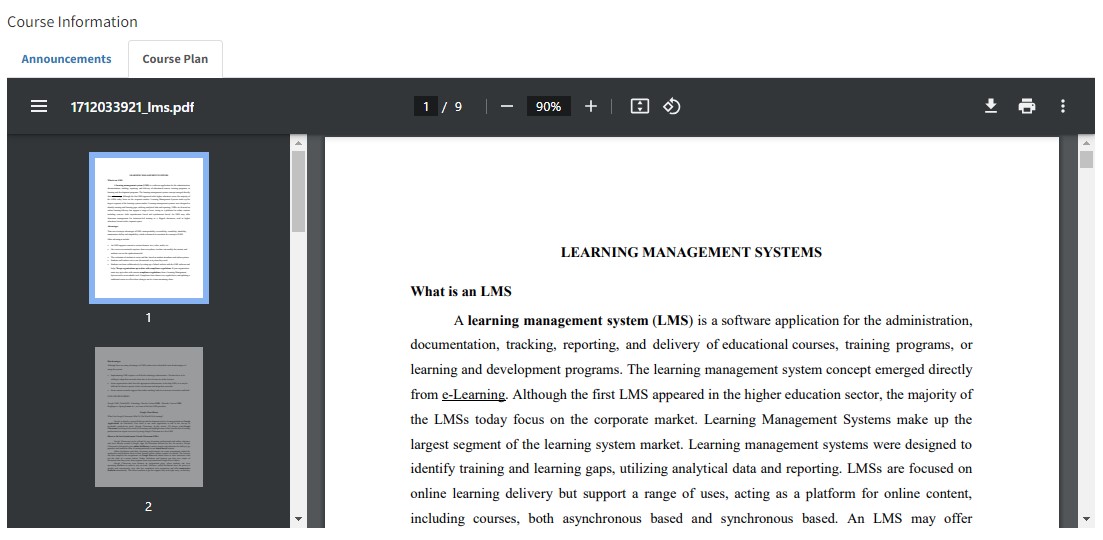Click the document scrollbar down arrow
This screenshot has width=1103, height=540.
pos(1087,519)
